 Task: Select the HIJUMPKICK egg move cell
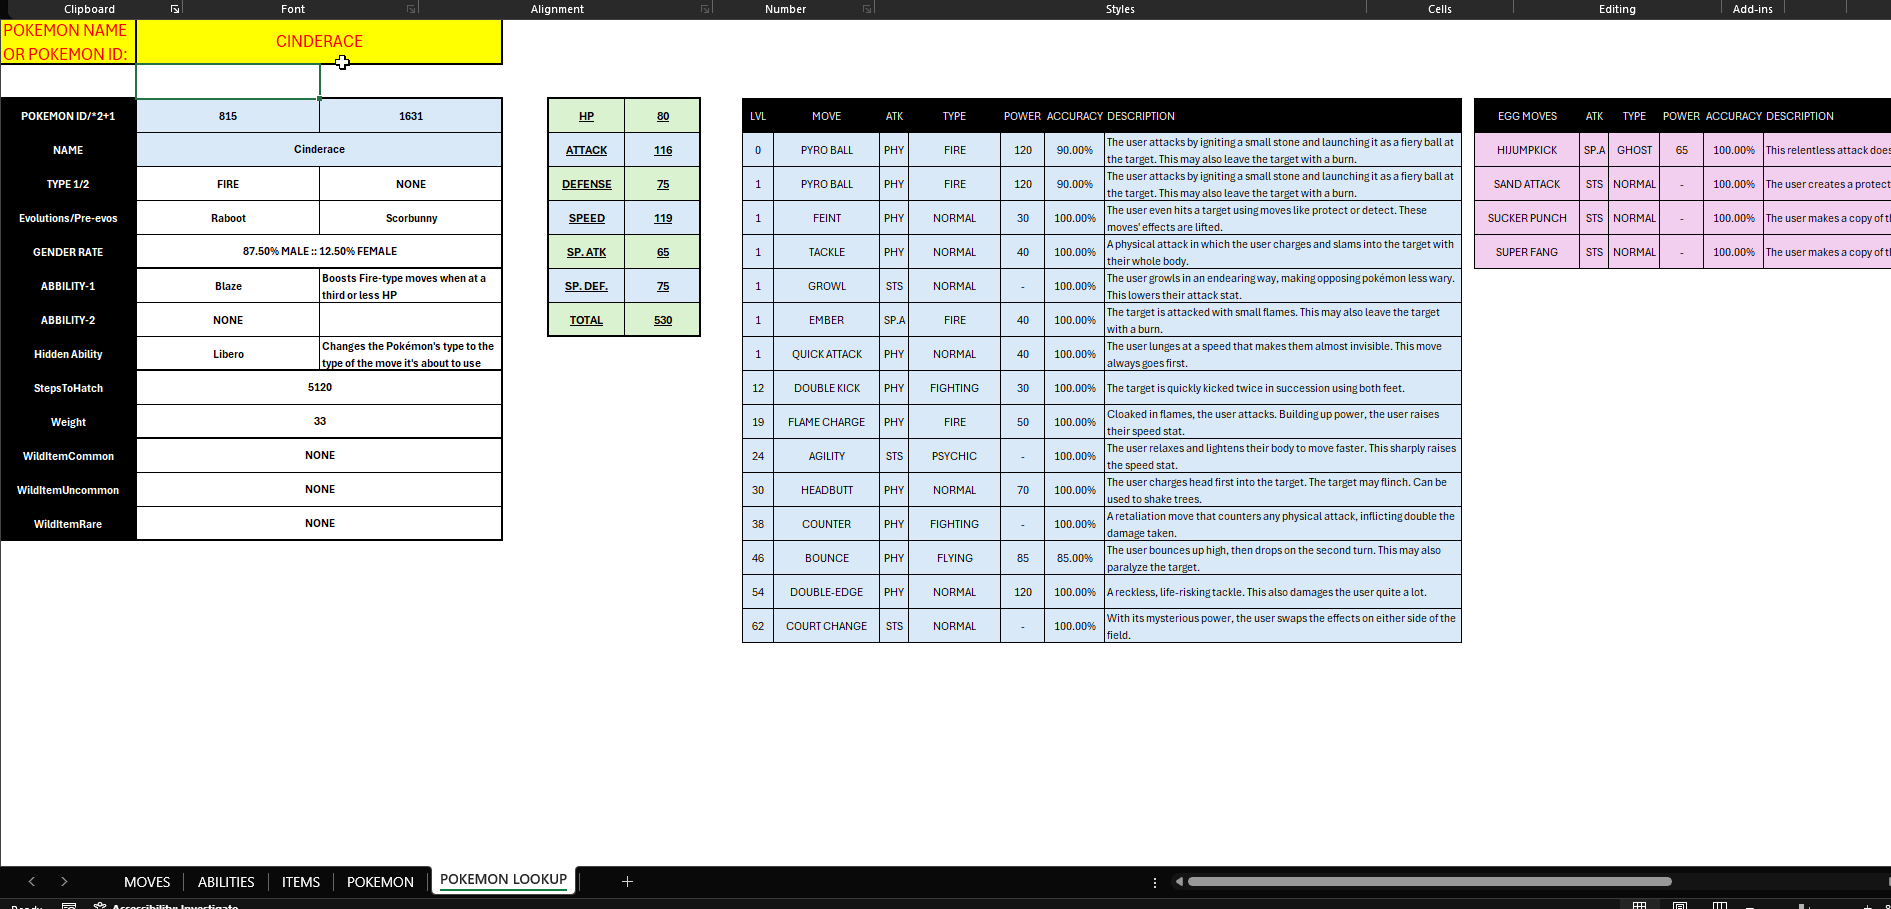click(x=1526, y=150)
